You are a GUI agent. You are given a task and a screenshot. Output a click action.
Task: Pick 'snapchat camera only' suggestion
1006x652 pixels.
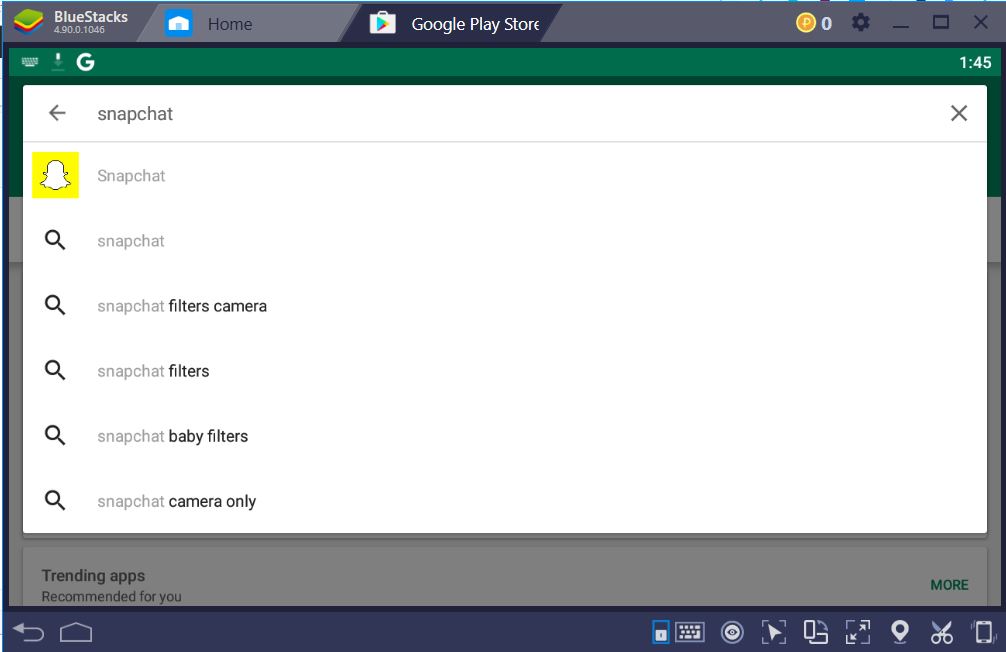505,501
